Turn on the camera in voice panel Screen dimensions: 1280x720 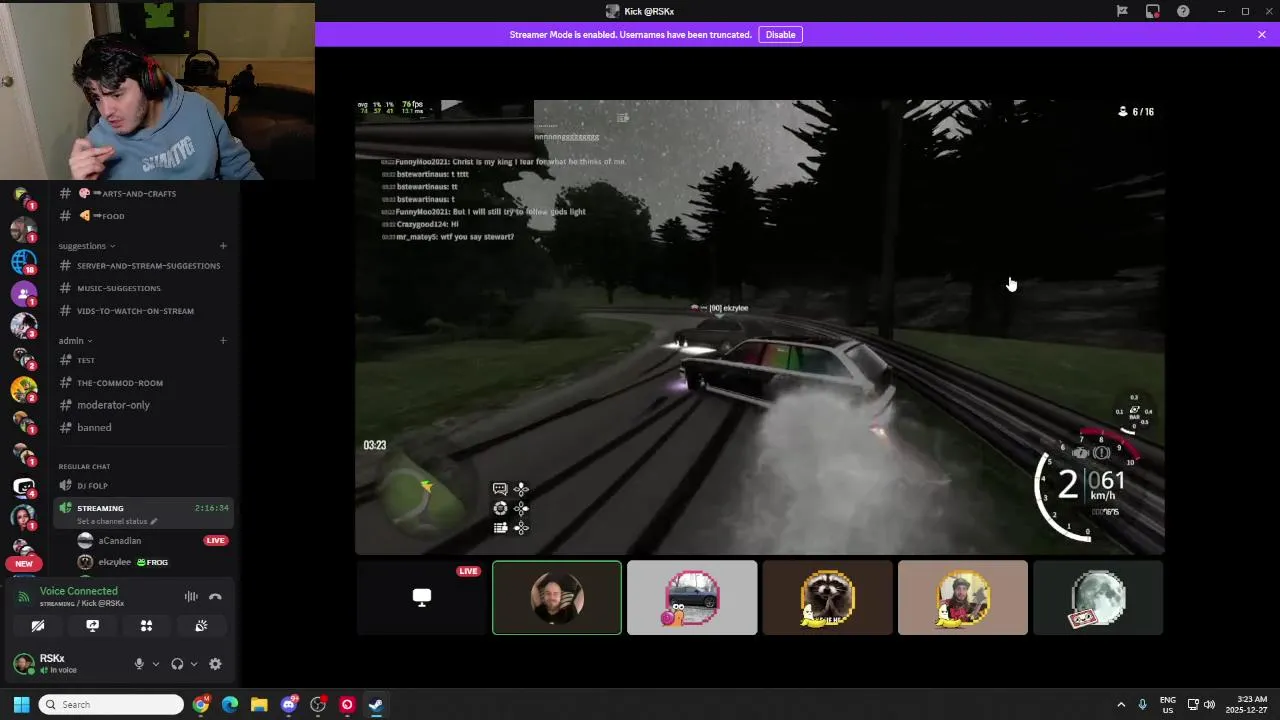[38, 626]
